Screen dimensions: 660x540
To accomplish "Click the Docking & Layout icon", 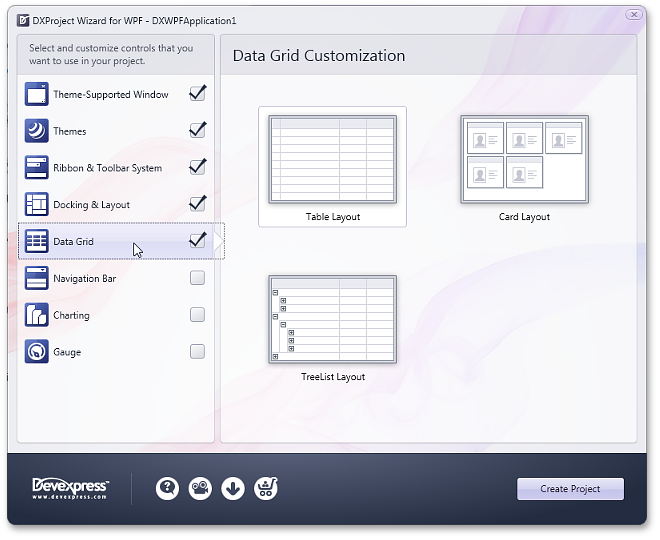I will tap(36, 205).
